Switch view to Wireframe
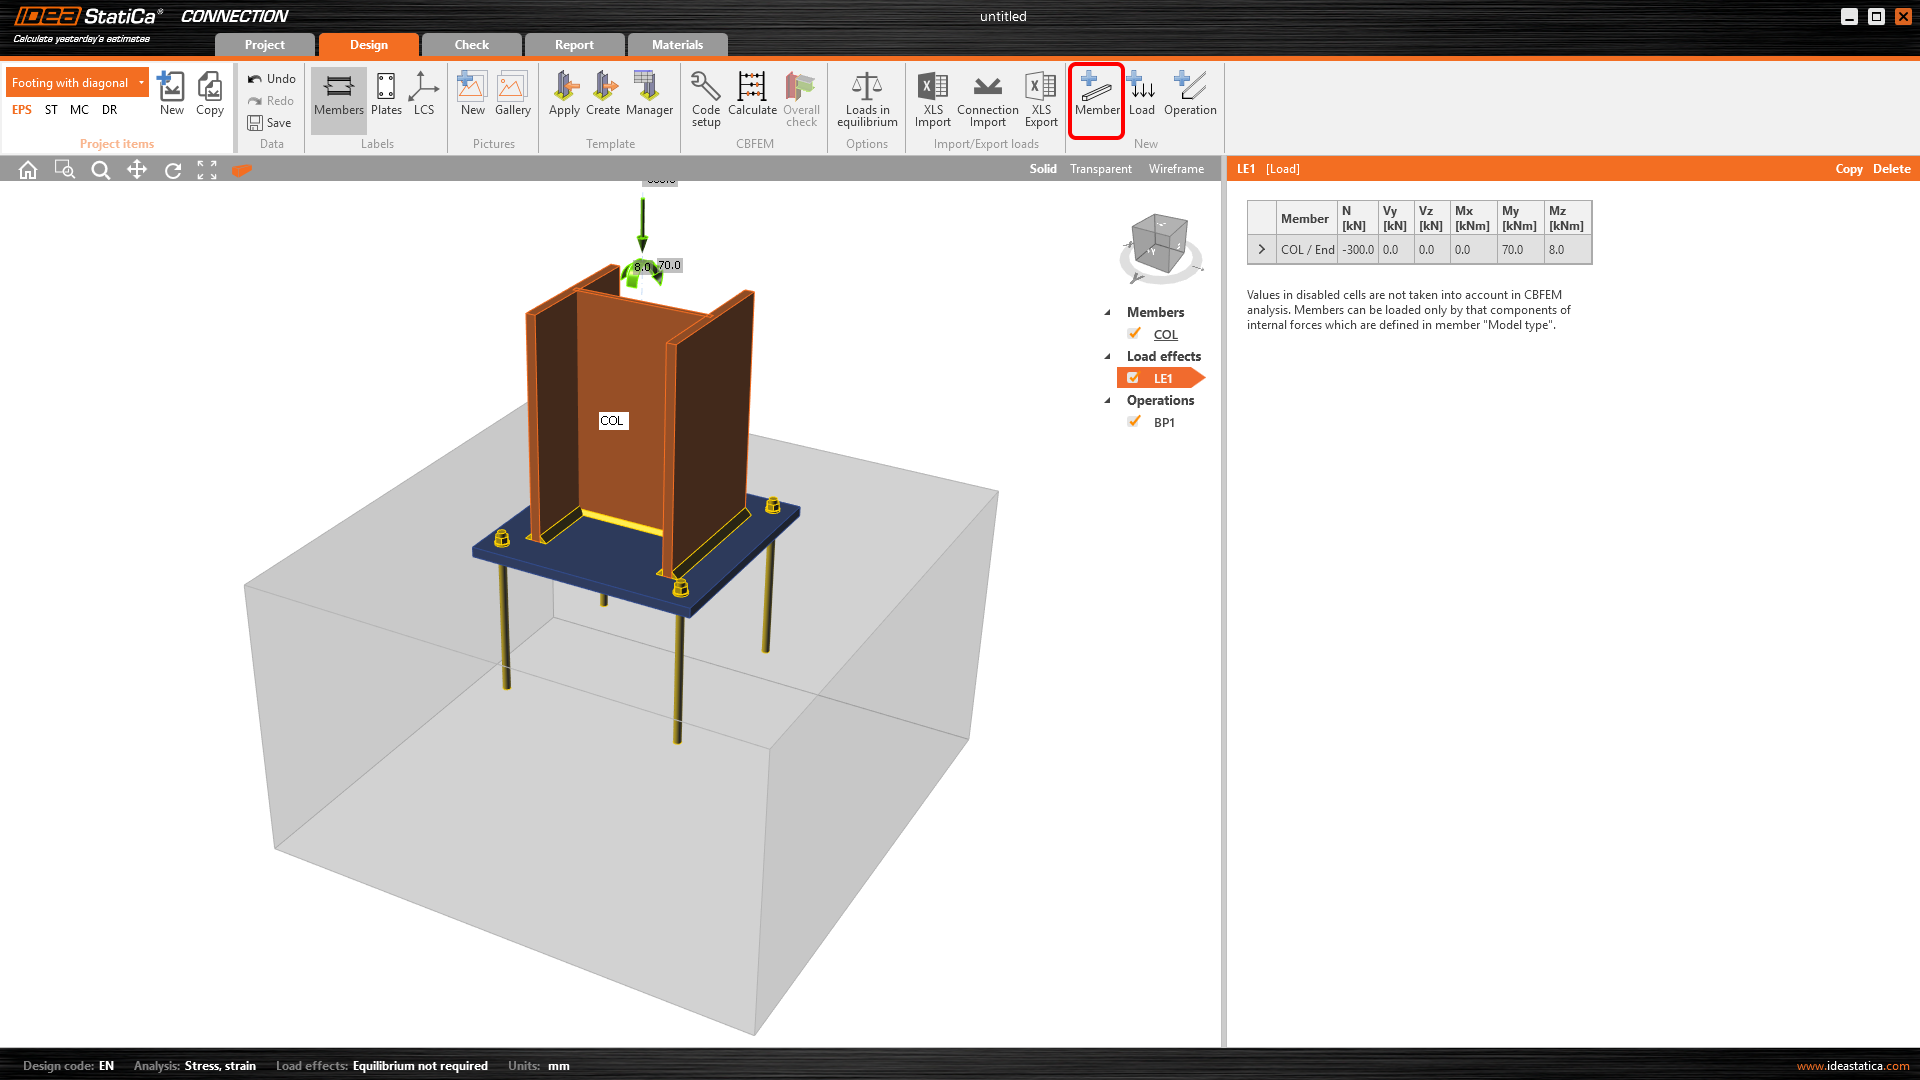 [1176, 169]
